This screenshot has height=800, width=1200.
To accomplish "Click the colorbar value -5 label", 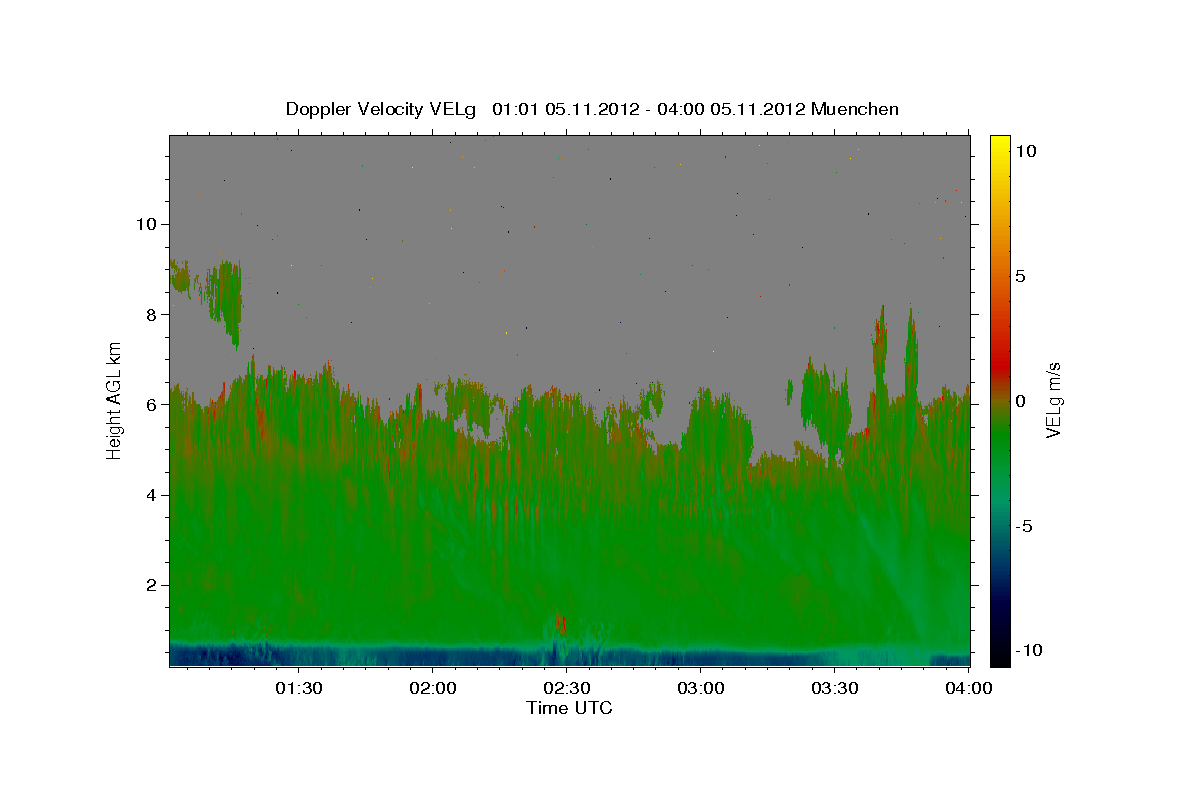I will pyautogui.click(x=1022, y=526).
